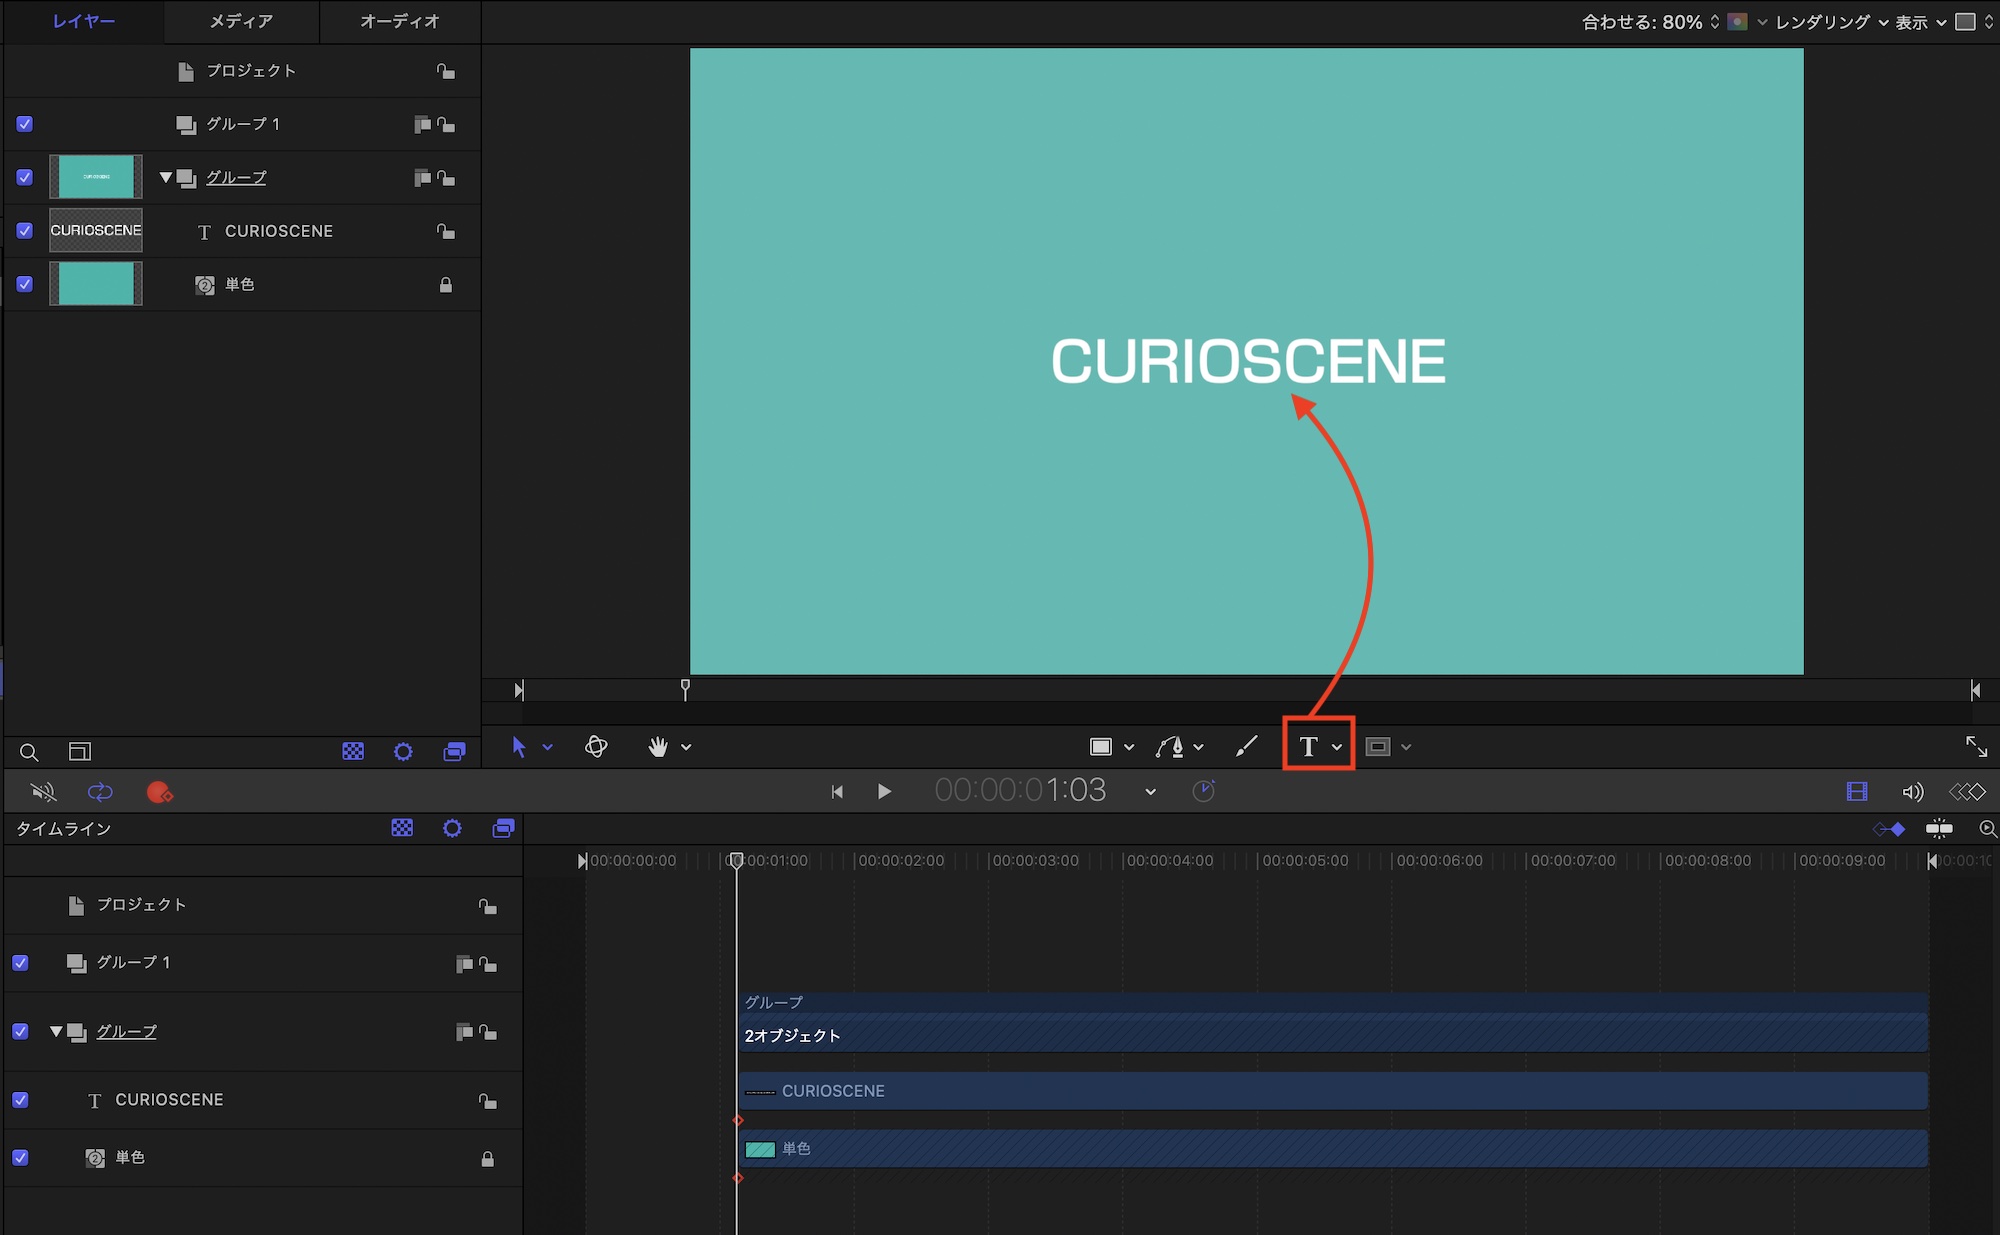Disable グループ 1 checkbox in layers list
The width and height of the screenshot is (2000, 1235).
click(x=25, y=124)
